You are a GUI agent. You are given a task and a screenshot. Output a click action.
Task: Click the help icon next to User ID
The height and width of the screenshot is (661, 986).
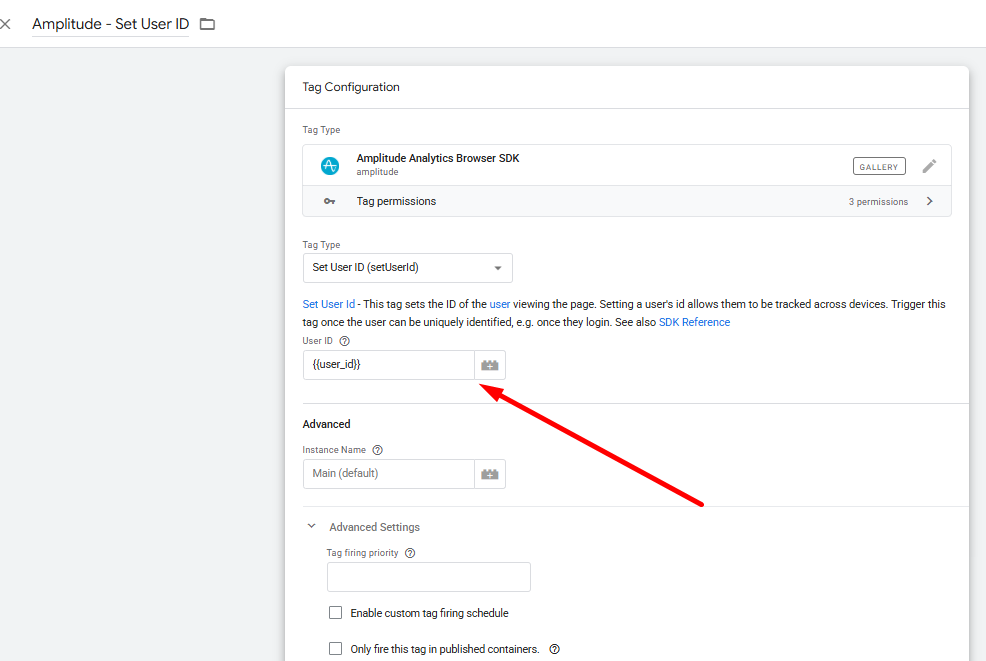(345, 341)
